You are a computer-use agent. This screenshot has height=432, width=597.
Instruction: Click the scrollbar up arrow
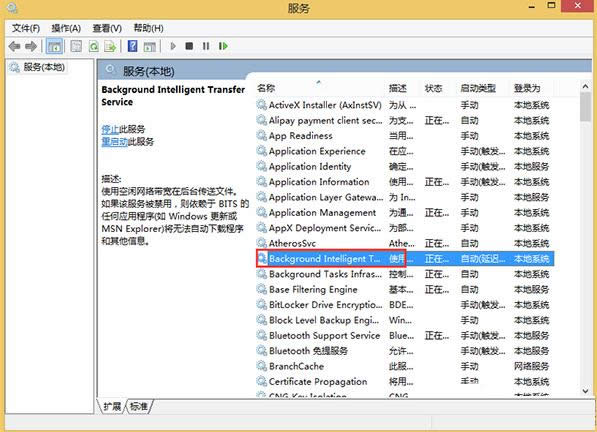(x=586, y=86)
